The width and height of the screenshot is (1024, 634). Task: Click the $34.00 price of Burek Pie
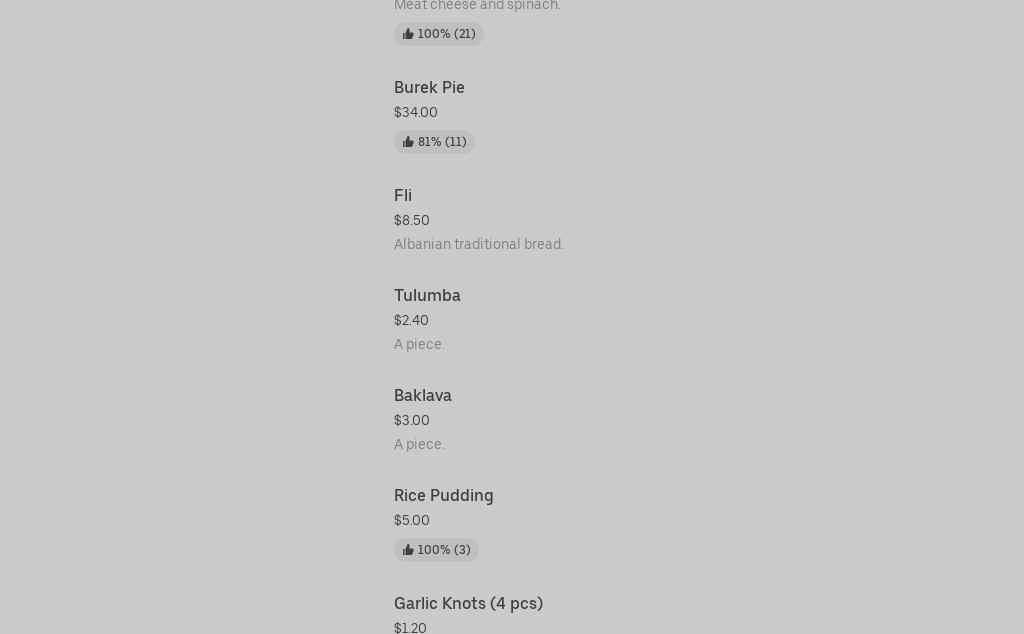(x=416, y=113)
